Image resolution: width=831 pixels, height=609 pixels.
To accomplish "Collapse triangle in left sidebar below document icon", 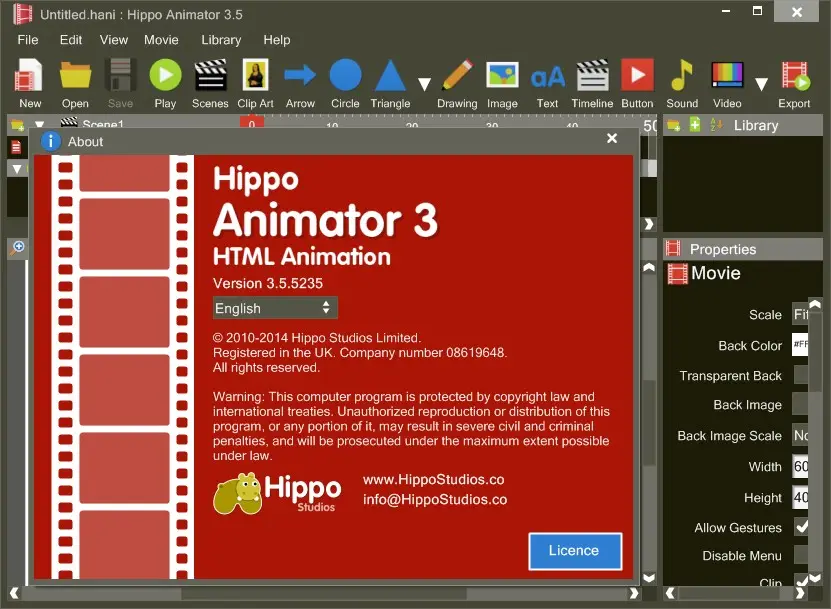I will [17, 169].
